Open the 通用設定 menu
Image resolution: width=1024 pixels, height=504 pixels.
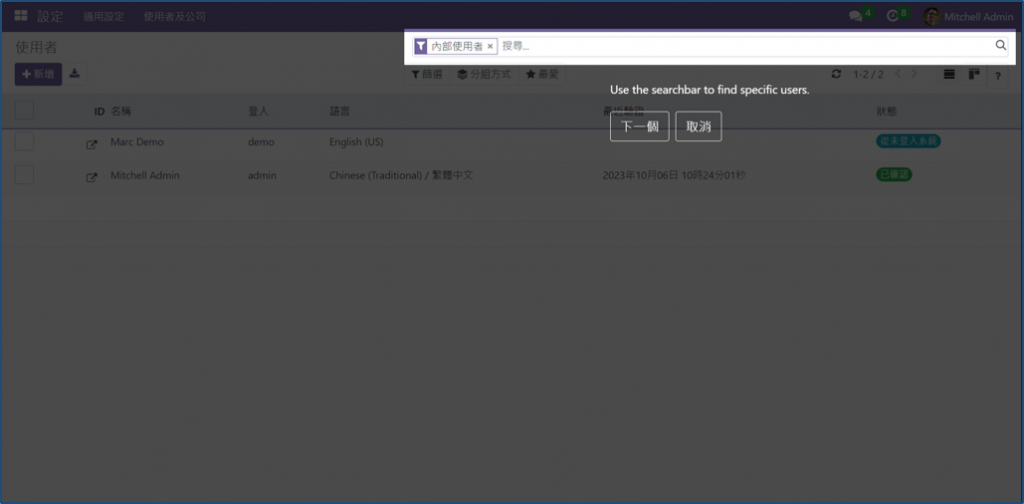click(103, 16)
